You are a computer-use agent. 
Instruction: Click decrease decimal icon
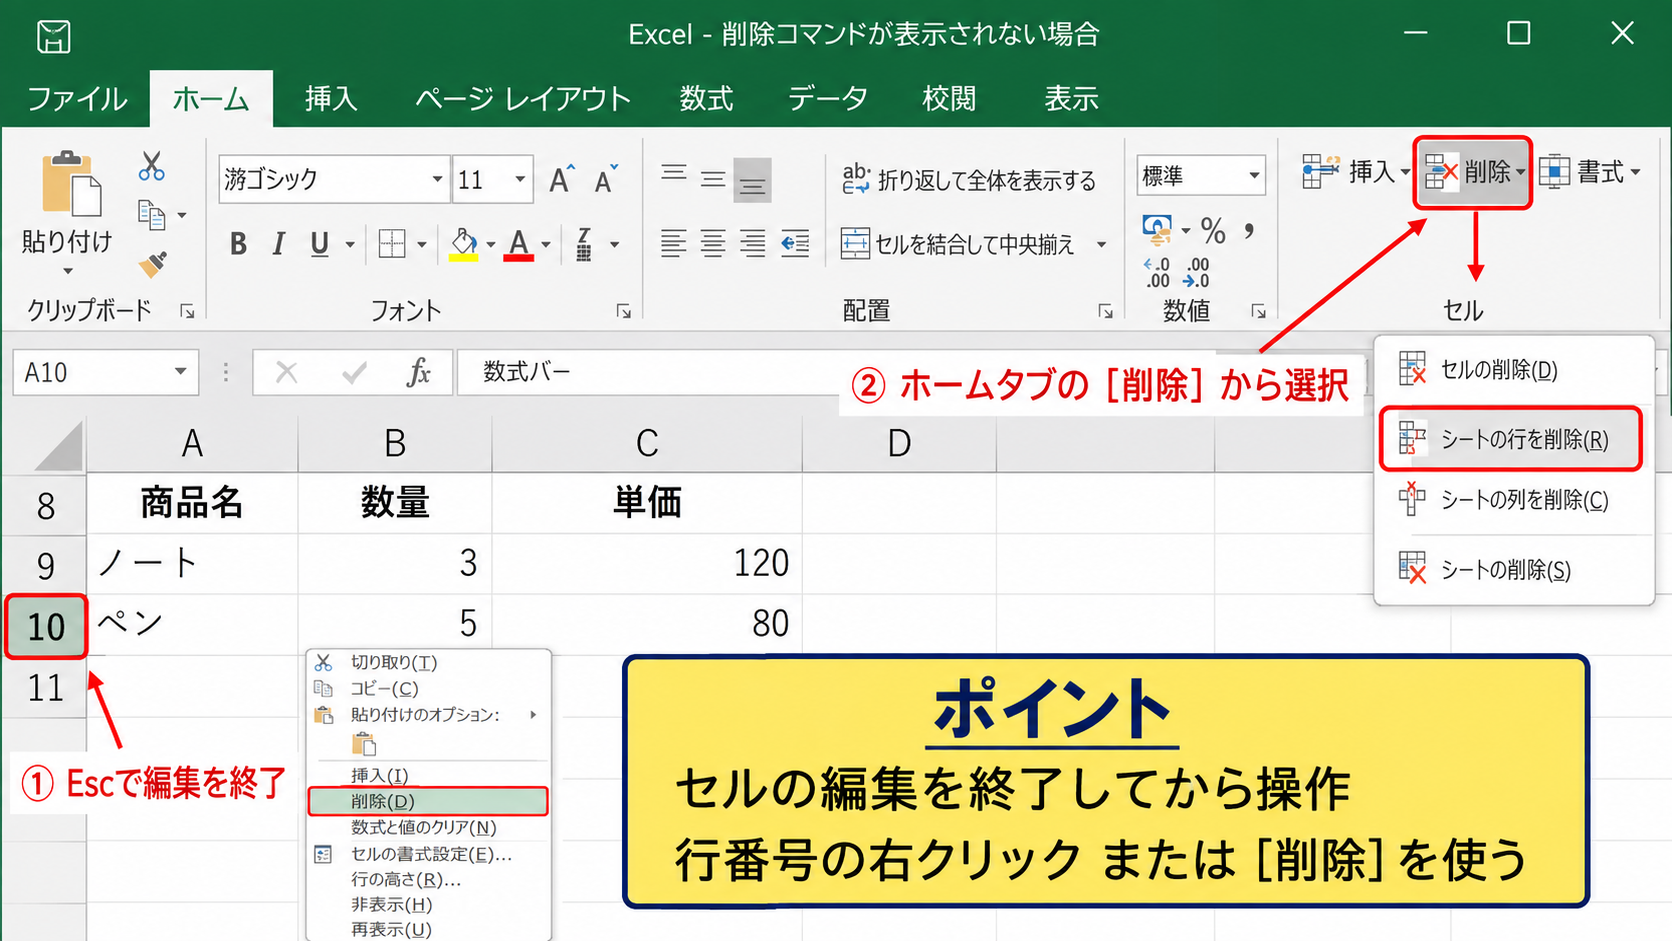(x=1196, y=273)
